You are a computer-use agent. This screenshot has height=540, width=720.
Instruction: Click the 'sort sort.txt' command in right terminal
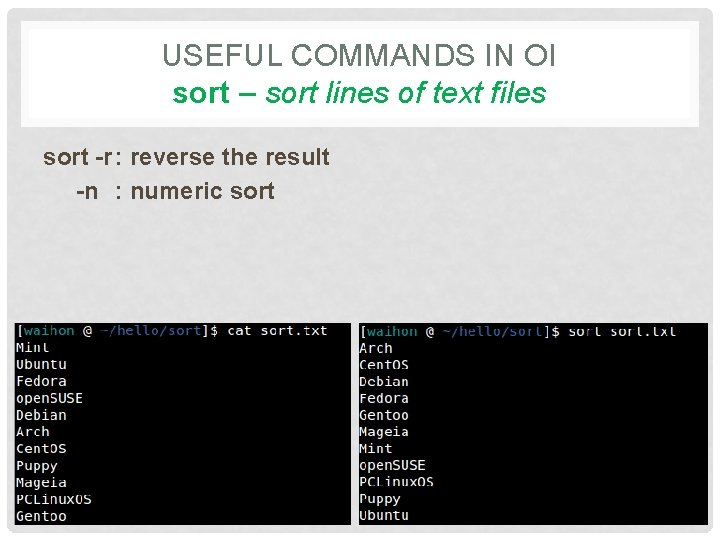pos(622,332)
